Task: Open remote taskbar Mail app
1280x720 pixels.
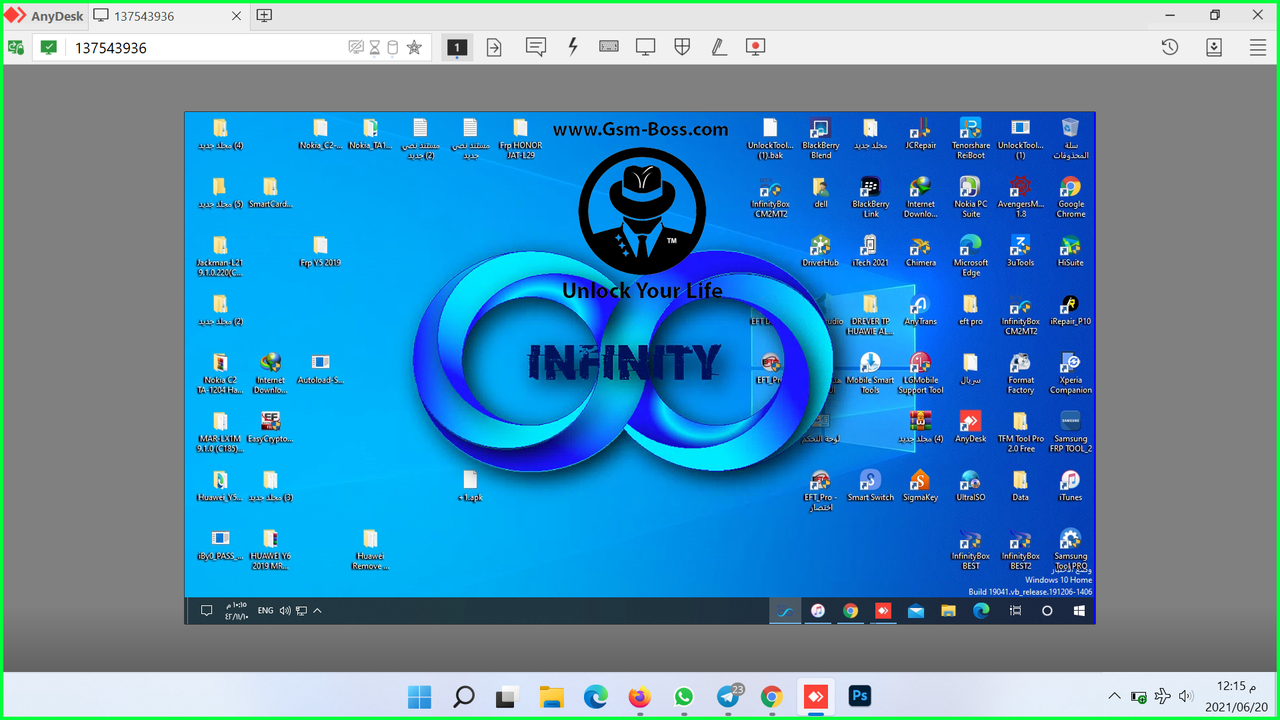Action: coord(915,611)
